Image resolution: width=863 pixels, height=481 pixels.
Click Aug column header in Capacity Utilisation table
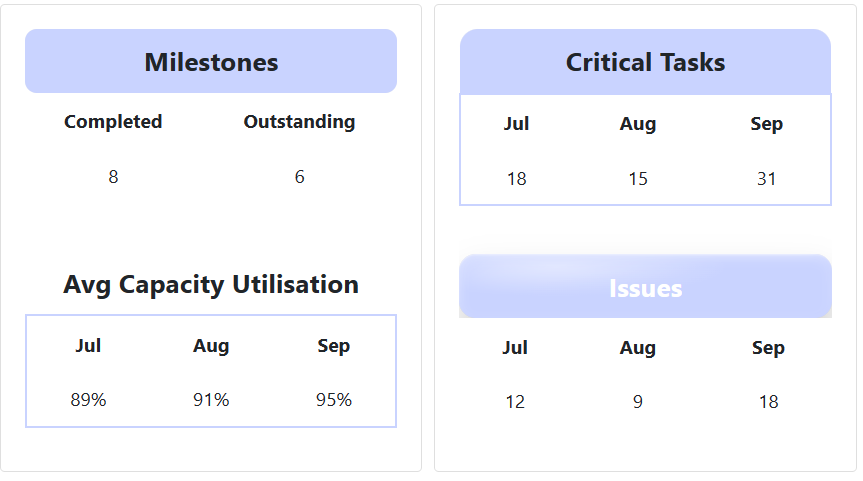[211, 346]
